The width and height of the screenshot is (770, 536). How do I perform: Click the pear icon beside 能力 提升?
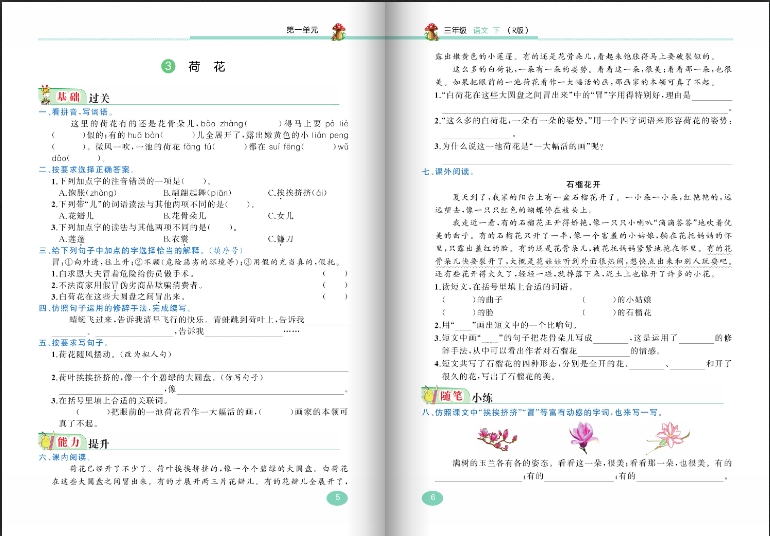tap(45, 441)
